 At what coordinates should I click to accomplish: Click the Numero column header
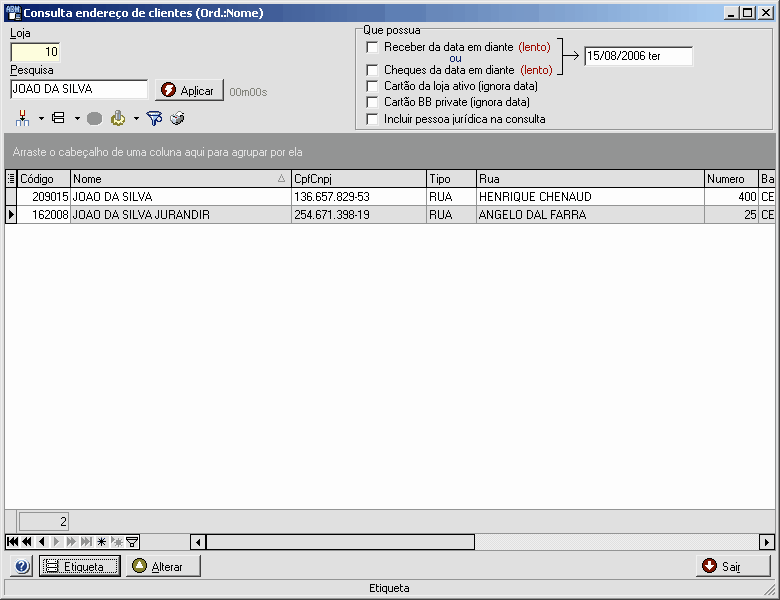[731, 179]
